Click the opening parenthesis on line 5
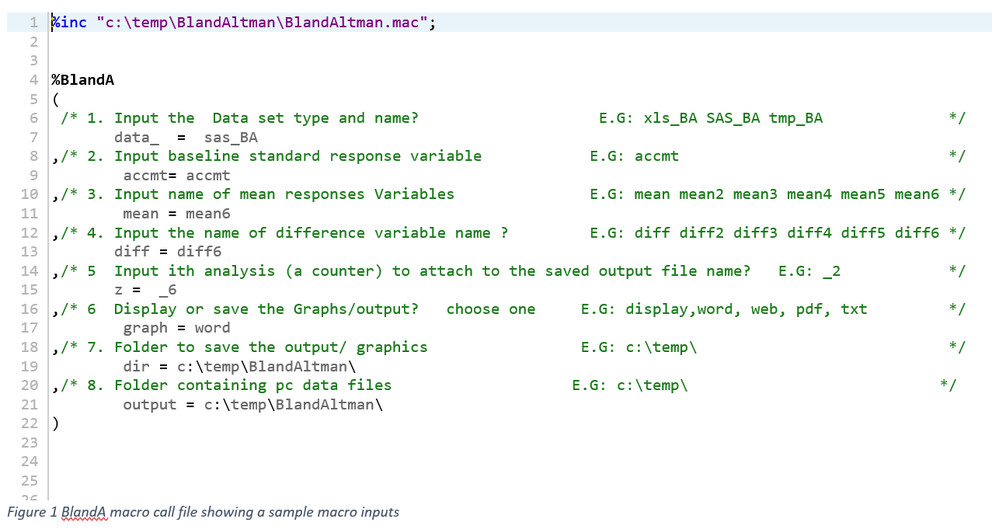The image size is (999, 530). pyautogui.click(x=56, y=99)
